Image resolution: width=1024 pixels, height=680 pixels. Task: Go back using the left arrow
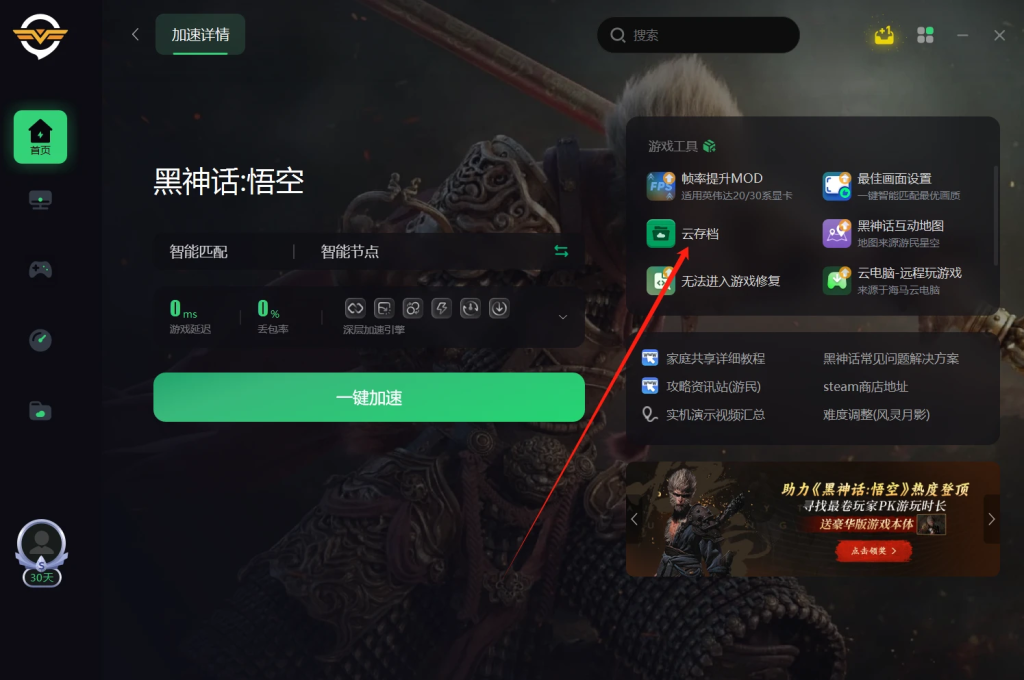click(x=135, y=35)
